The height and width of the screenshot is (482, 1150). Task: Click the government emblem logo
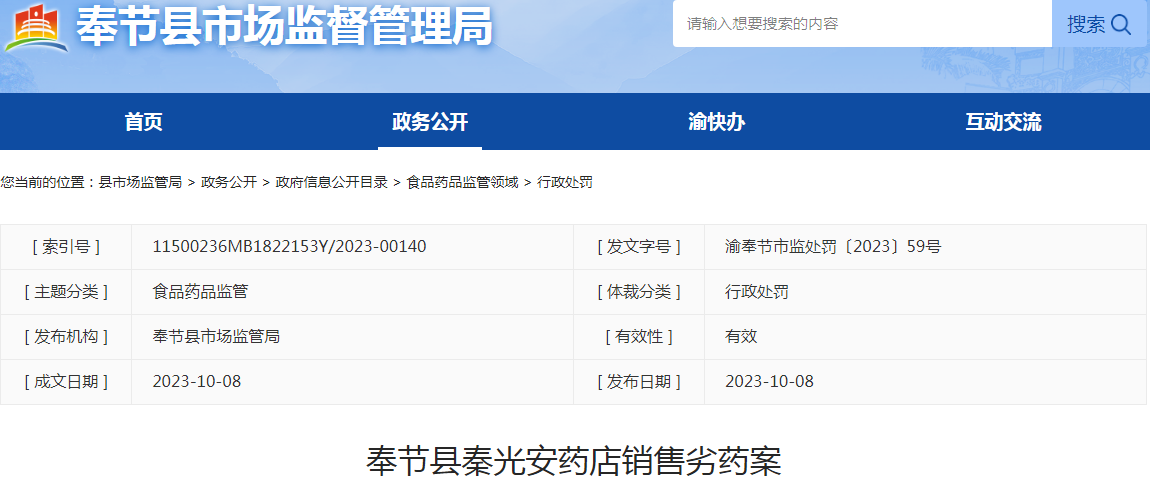[x=37, y=27]
